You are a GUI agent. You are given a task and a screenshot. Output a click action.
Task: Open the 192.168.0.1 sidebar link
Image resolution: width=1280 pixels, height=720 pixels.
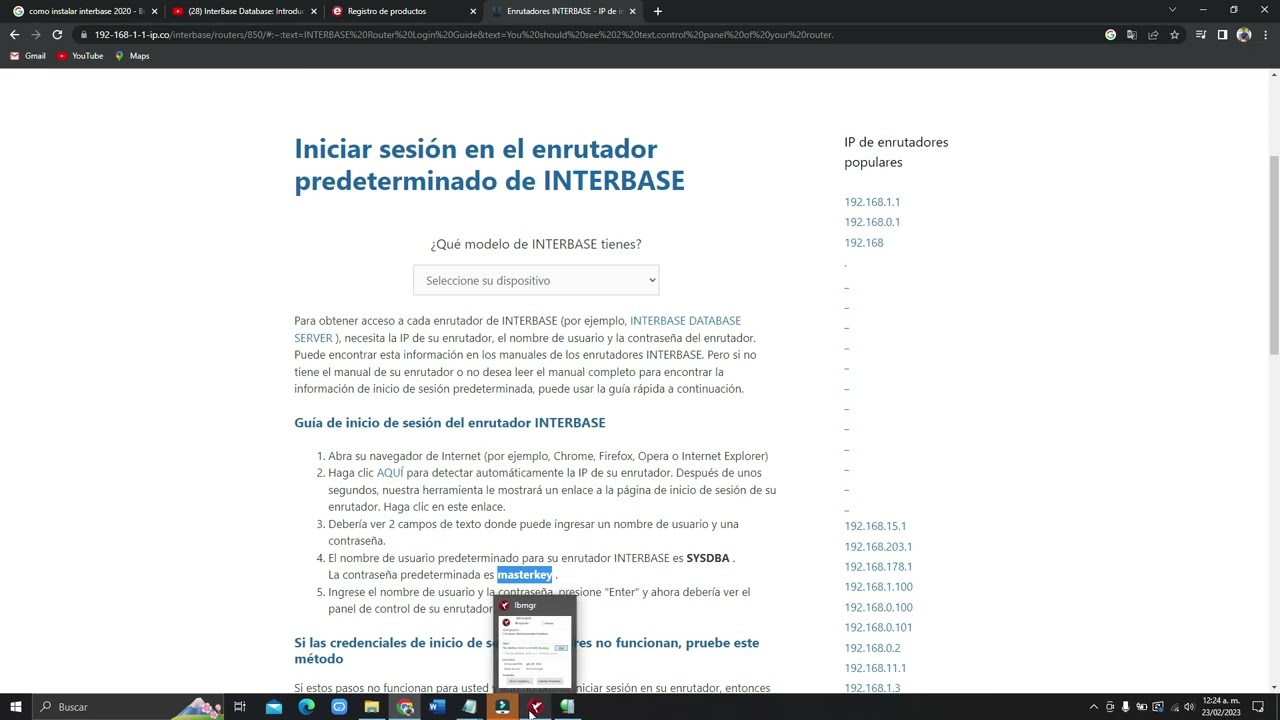(x=872, y=222)
